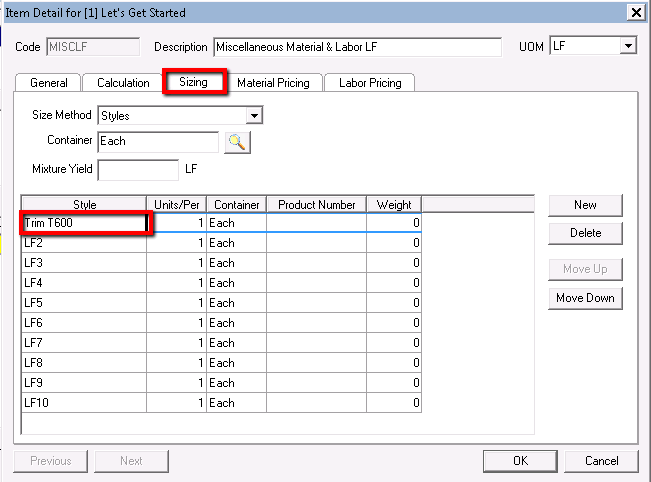The image size is (651, 482).
Task: Confirm with the OK button
Action: 520,461
